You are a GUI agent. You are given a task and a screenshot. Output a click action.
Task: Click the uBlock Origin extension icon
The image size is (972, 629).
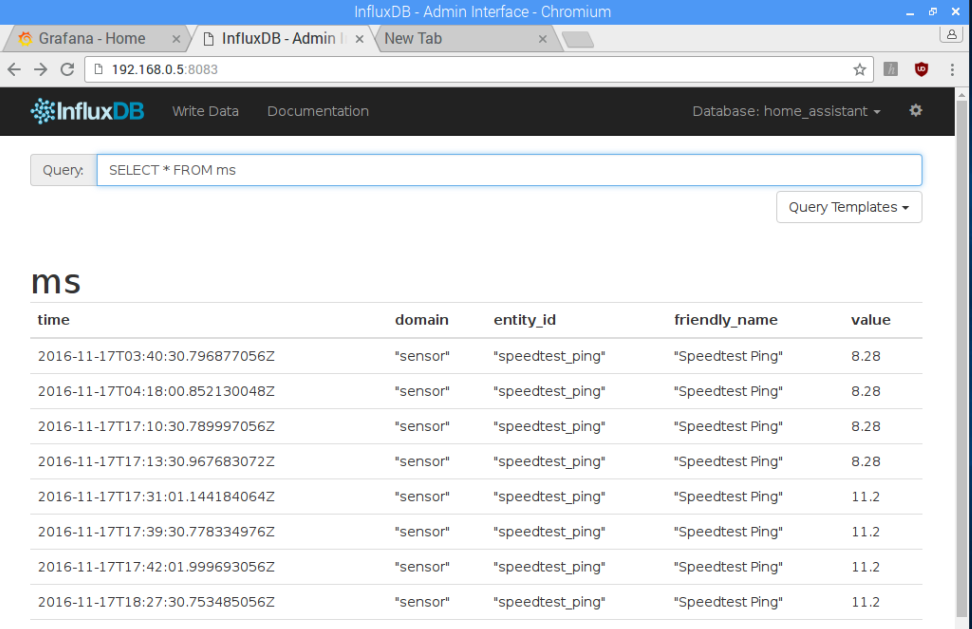click(x=921, y=69)
